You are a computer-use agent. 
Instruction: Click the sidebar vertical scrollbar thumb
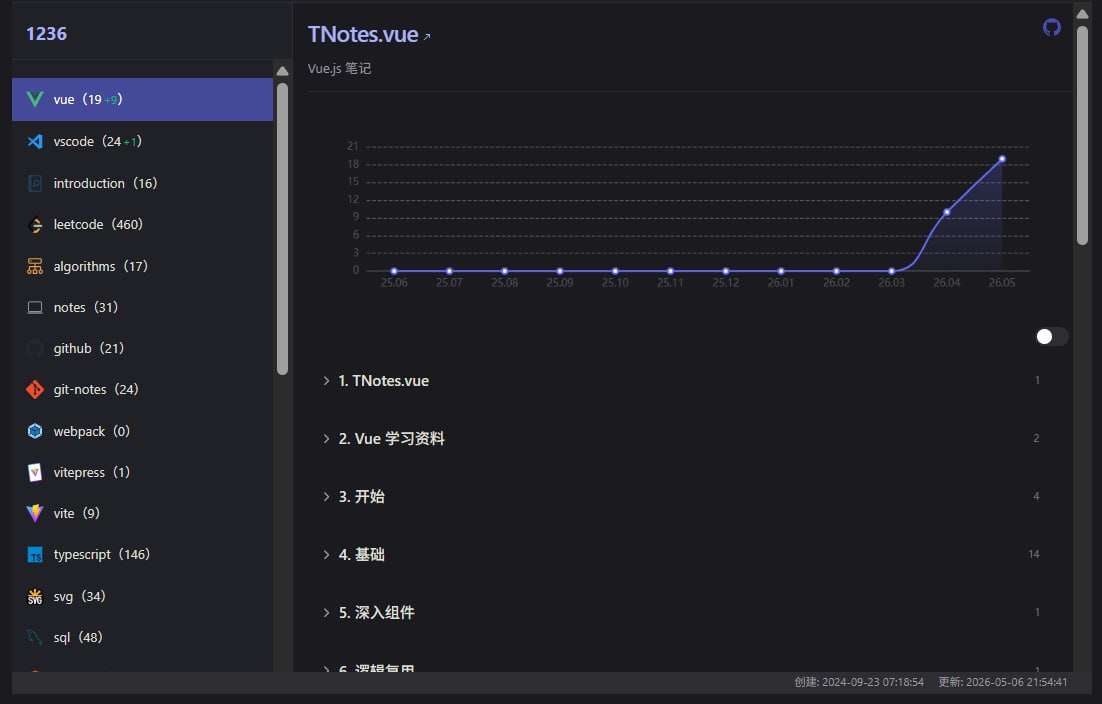coord(283,229)
